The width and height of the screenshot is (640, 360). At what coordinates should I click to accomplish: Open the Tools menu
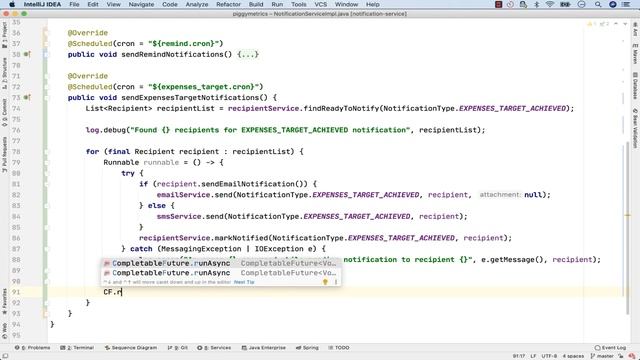[x=298, y=4]
